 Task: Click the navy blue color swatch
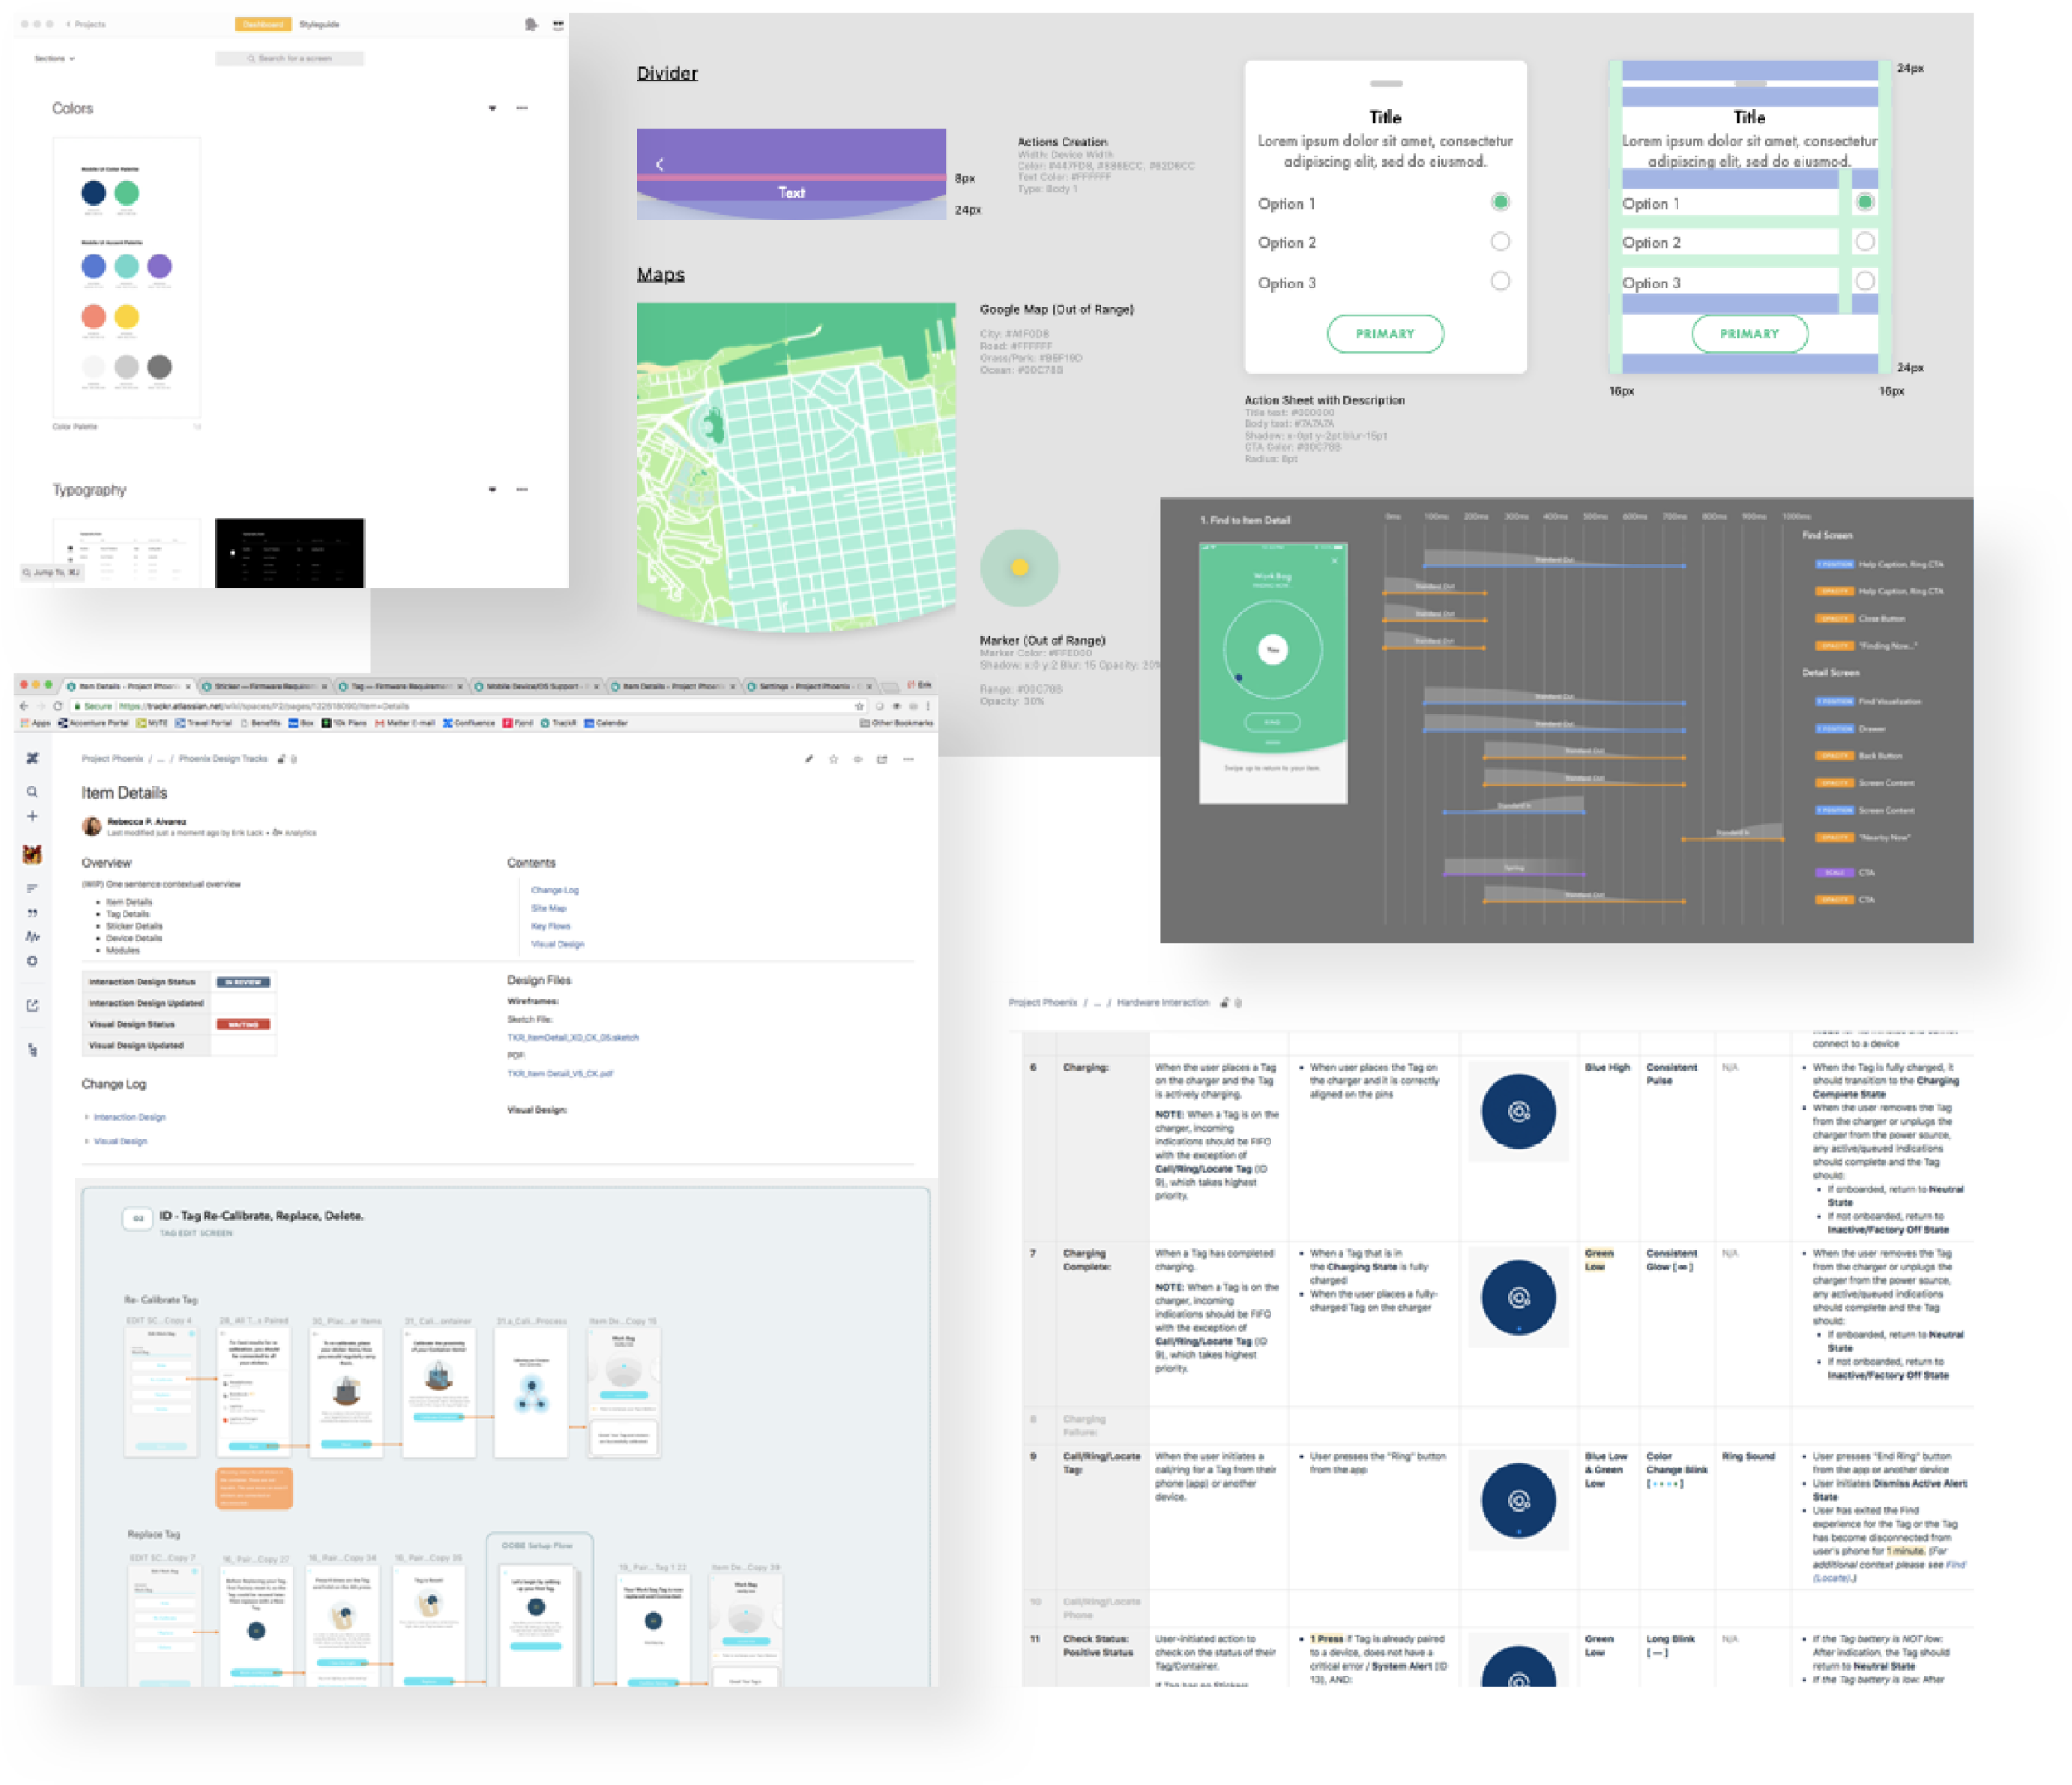(x=93, y=193)
